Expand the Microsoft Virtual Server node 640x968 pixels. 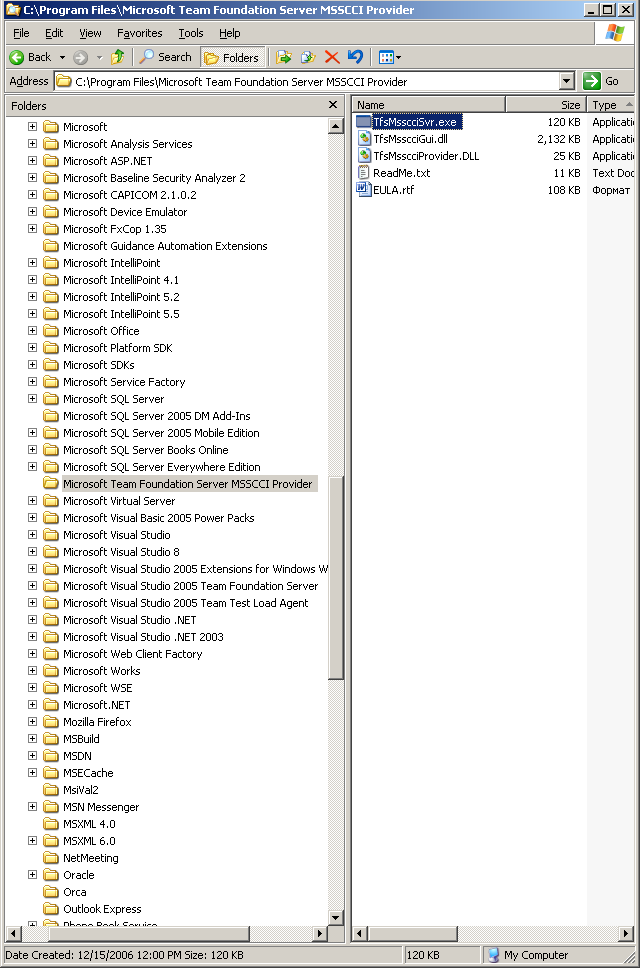[33, 501]
